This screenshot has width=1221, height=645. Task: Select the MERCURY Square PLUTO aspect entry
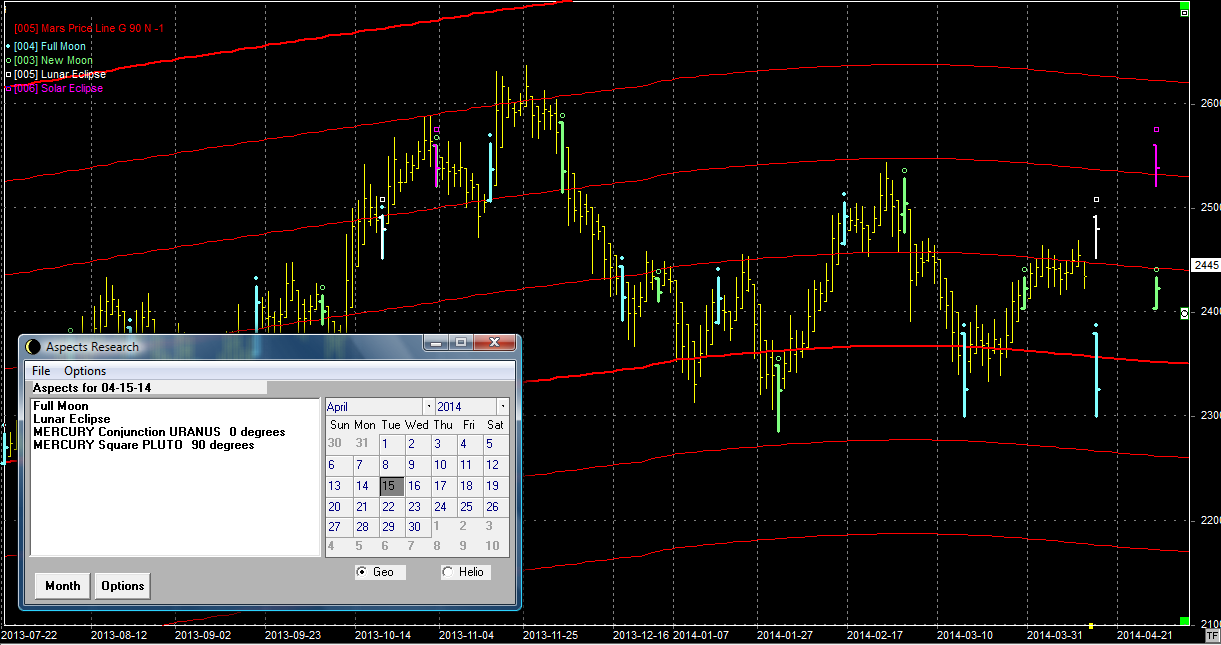click(143, 445)
